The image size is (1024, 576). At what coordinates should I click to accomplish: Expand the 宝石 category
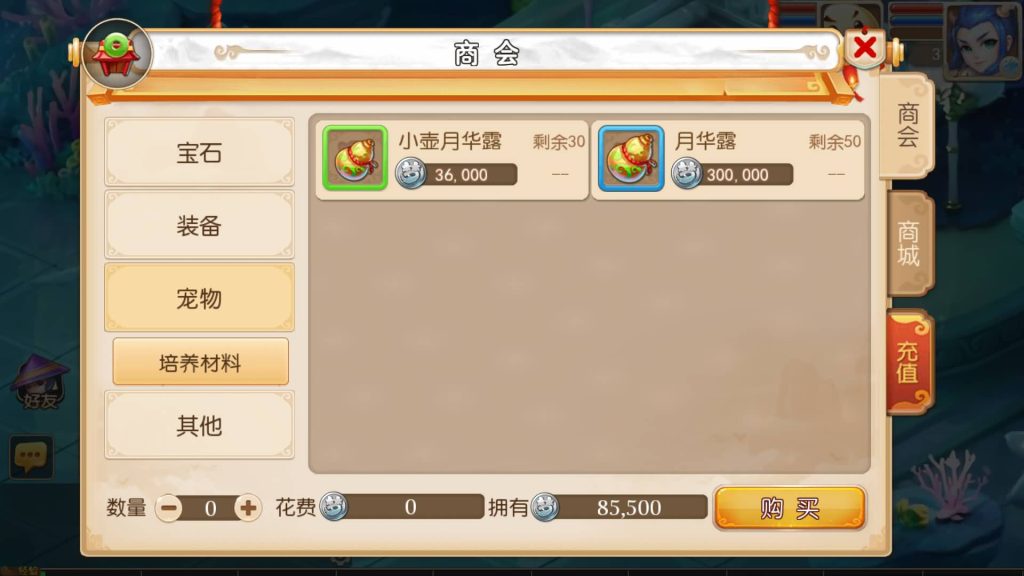pyautogui.click(x=199, y=153)
